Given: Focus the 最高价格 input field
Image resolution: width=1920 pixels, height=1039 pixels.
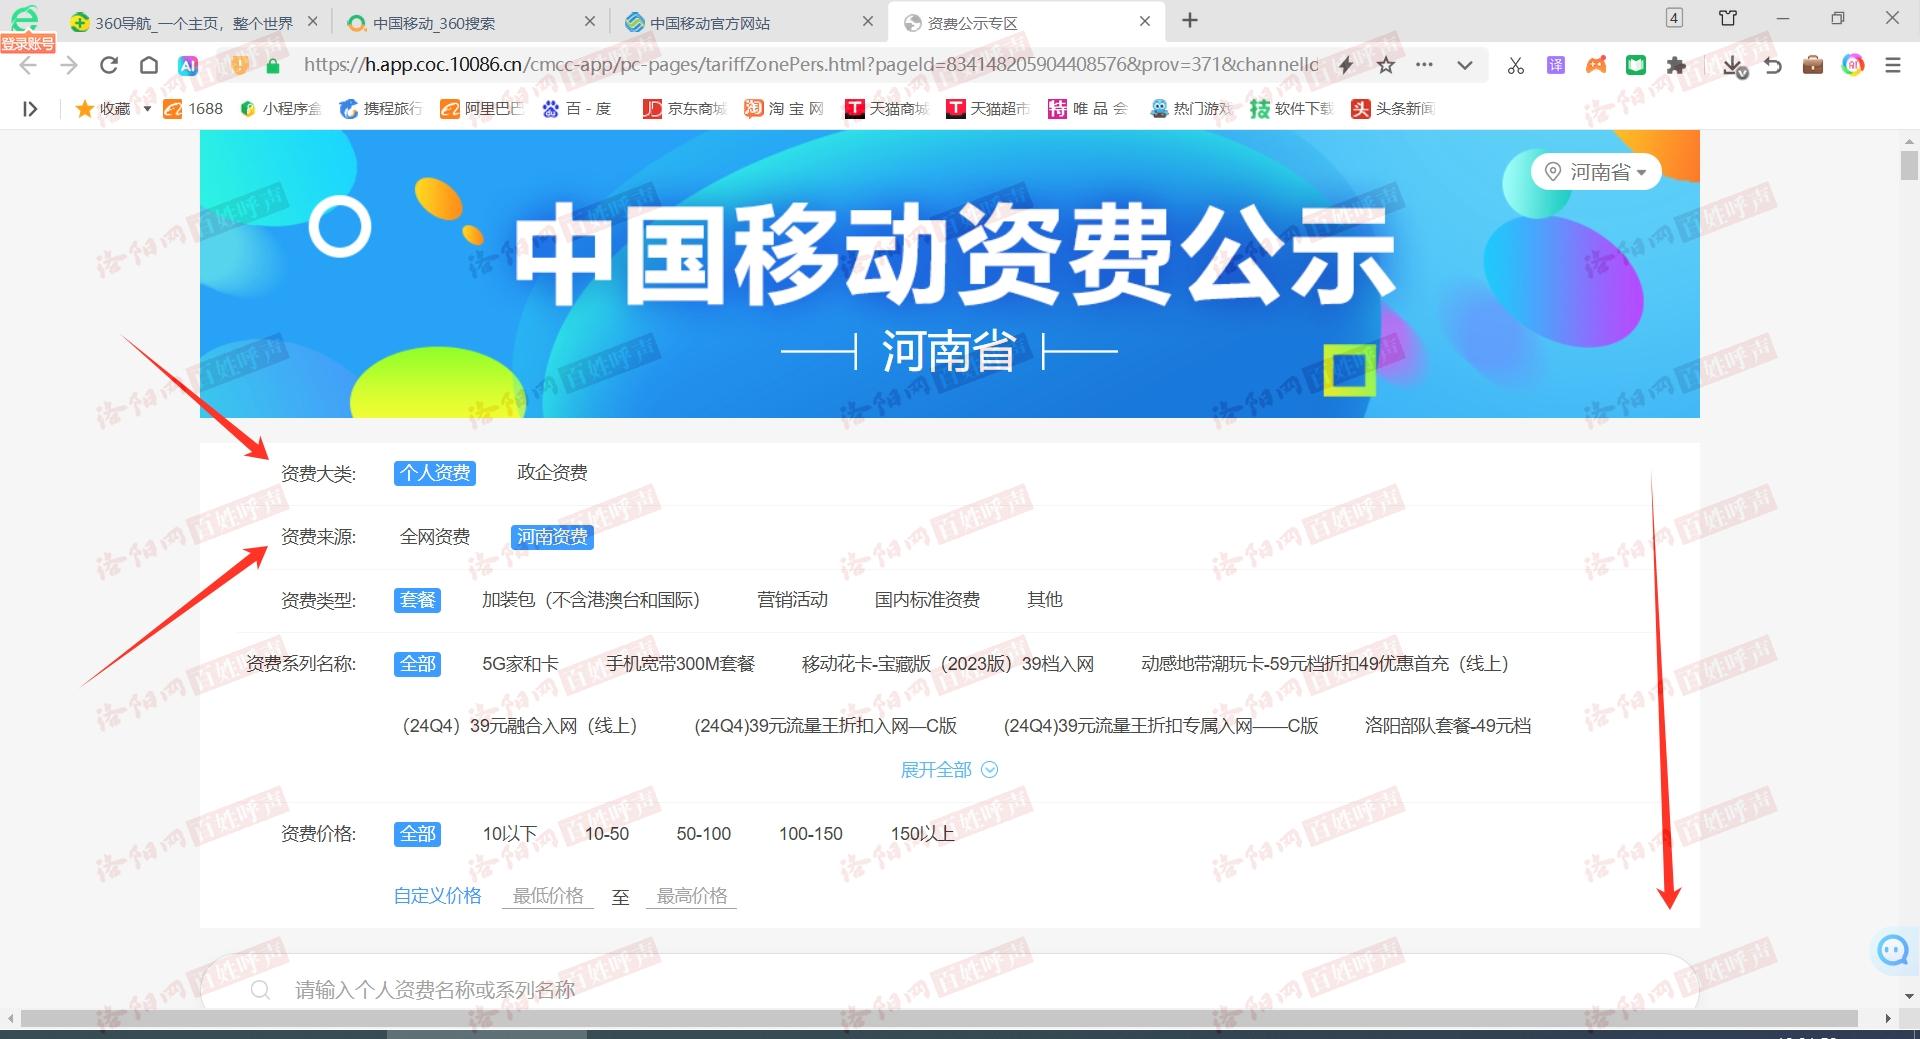Looking at the screenshot, I should point(692,896).
